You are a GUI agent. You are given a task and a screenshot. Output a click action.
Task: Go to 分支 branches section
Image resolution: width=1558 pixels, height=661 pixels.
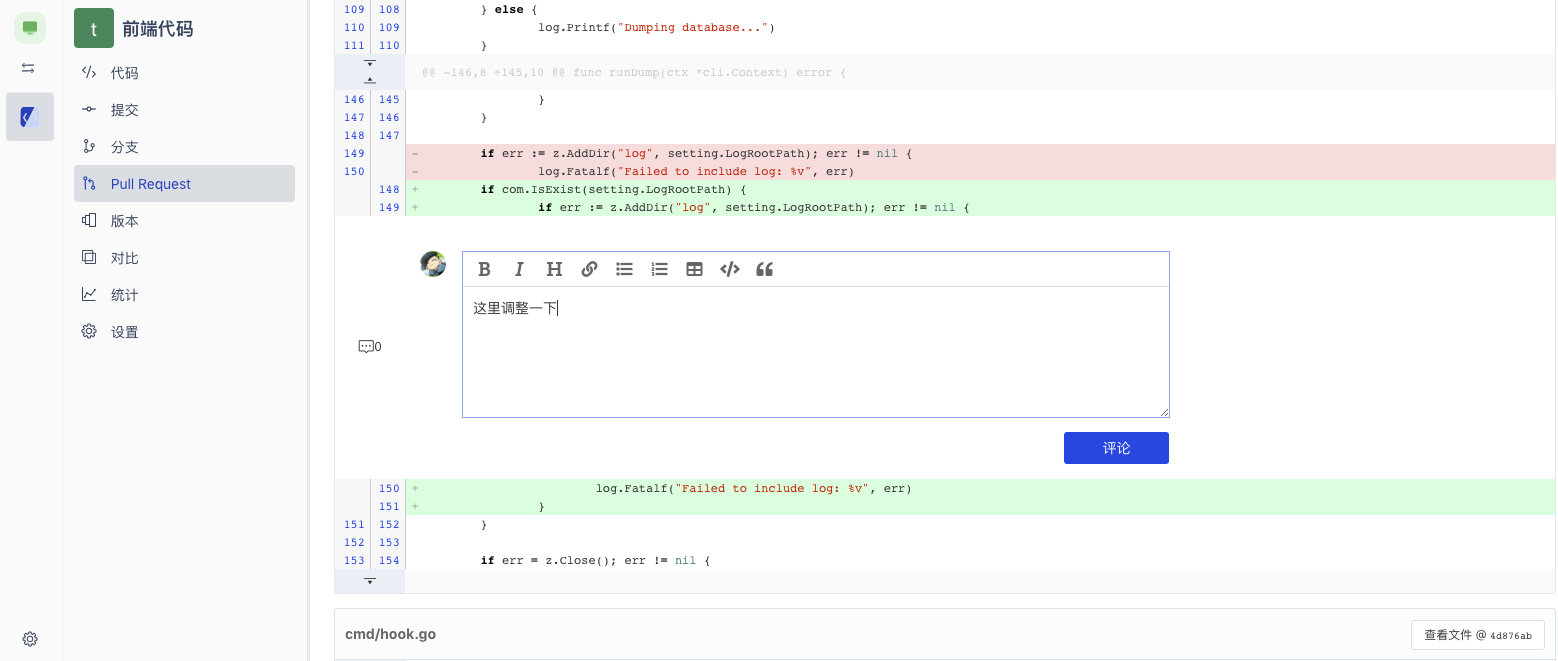coord(124,147)
